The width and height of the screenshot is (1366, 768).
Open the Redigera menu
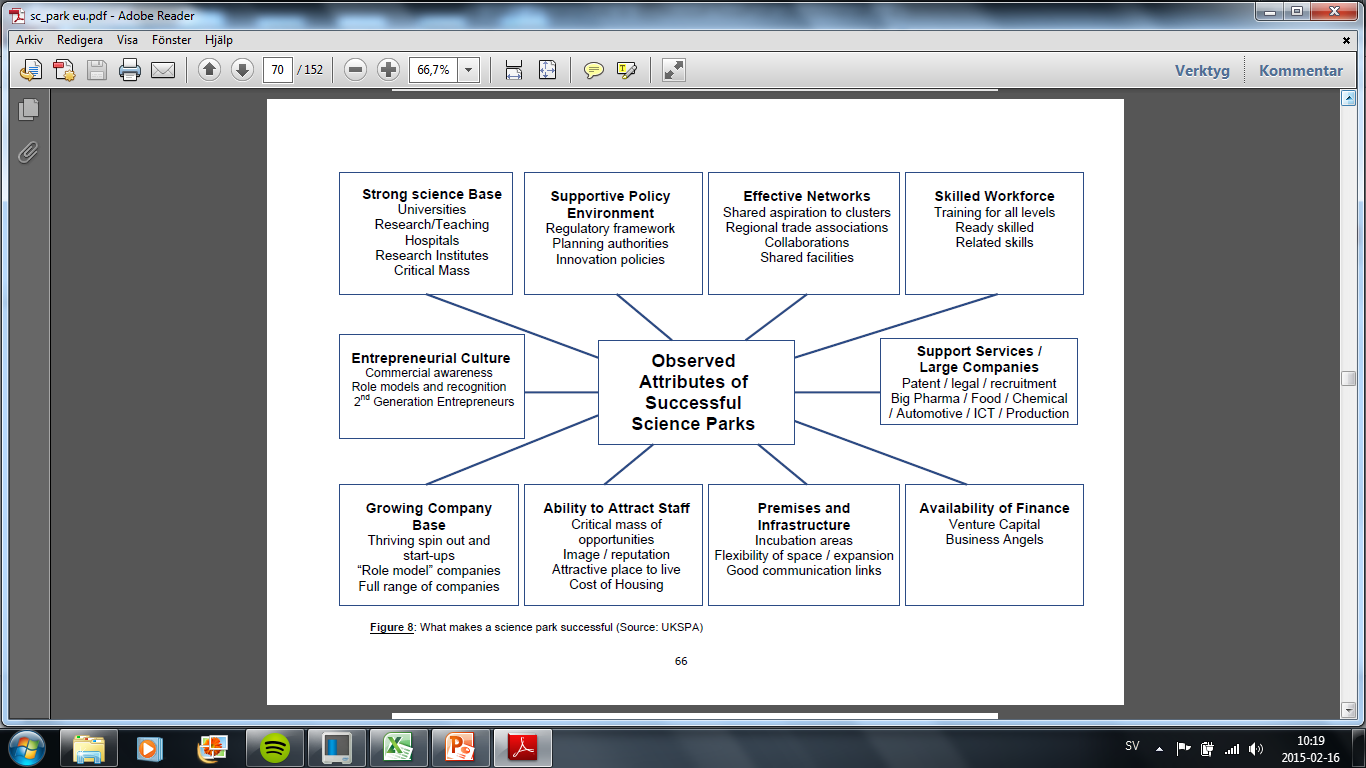click(x=80, y=40)
